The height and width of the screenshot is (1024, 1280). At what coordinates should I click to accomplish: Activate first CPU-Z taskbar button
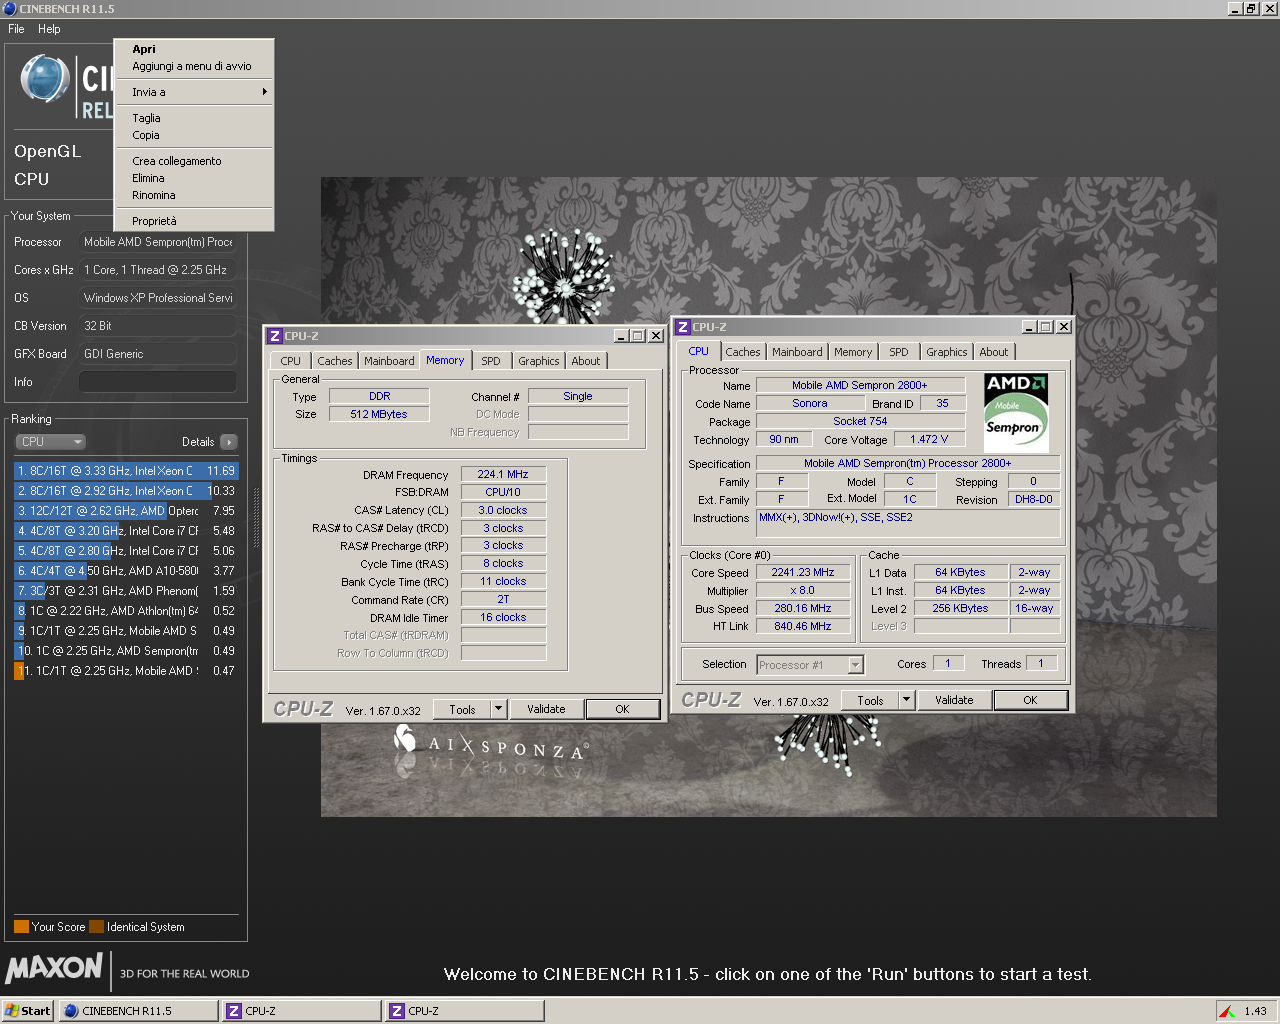coord(302,1011)
